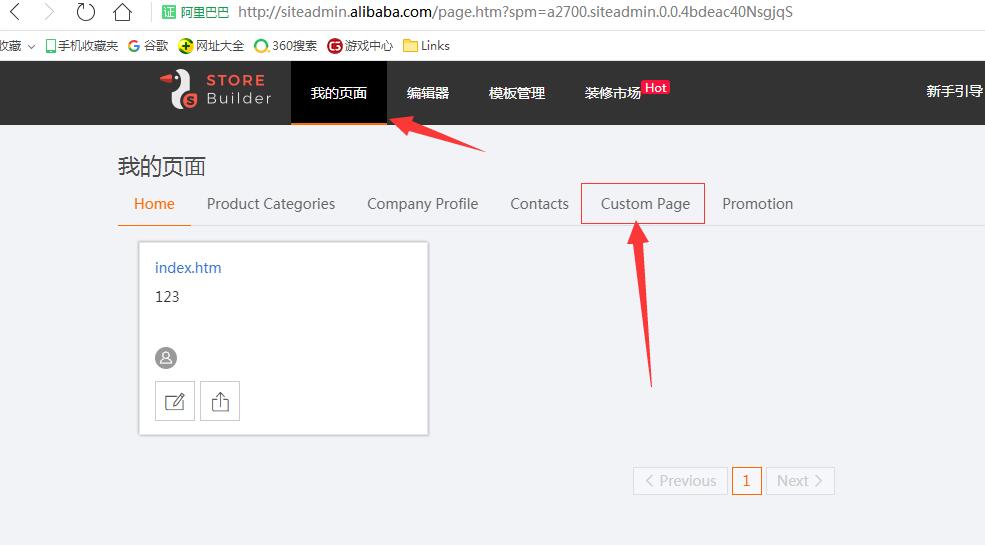Reload the page with the browser refresh icon
The height and width of the screenshot is (545, 985).
86,13
